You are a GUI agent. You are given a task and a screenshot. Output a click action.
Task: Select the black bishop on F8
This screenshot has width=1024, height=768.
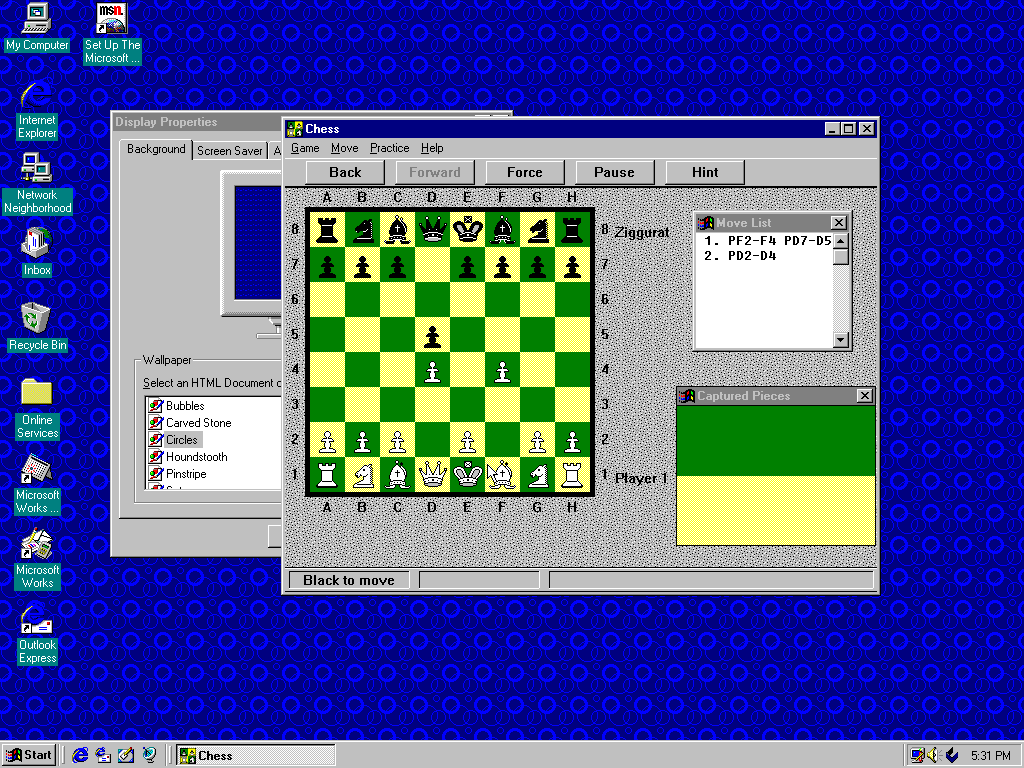pyautogui.click(x=502, y=230)
